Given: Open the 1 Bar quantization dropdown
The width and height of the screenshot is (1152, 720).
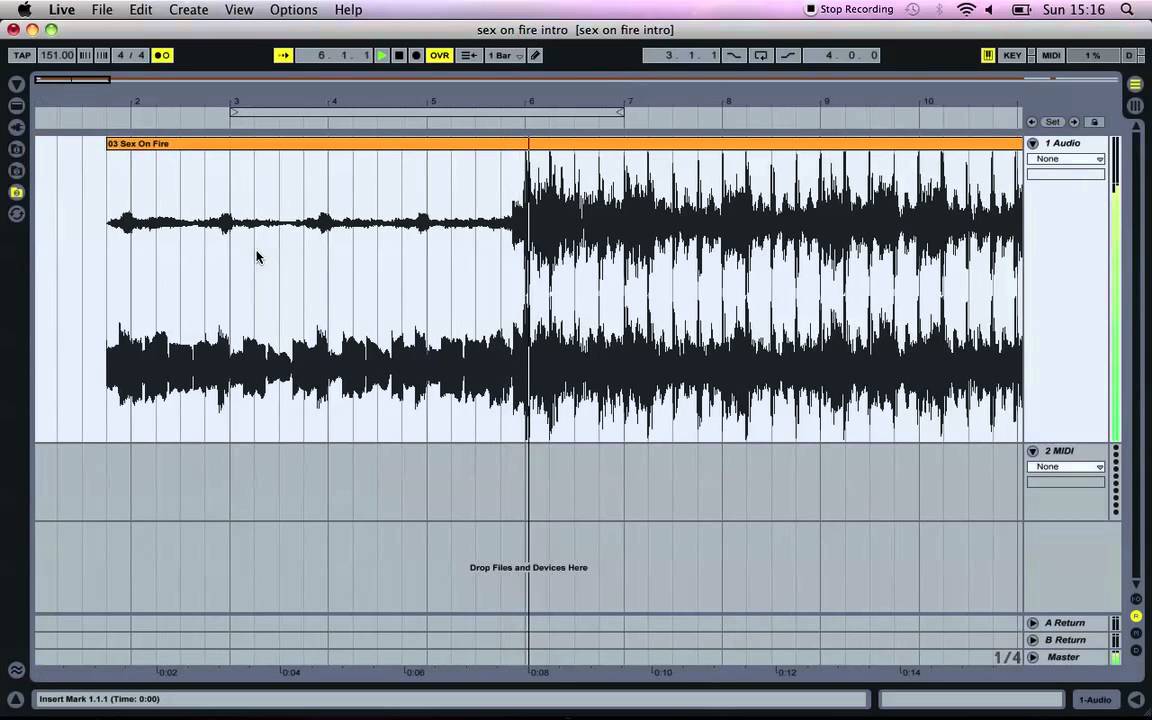Looking at the screenshot, I should pyautogui.click(x=505, y=55).
